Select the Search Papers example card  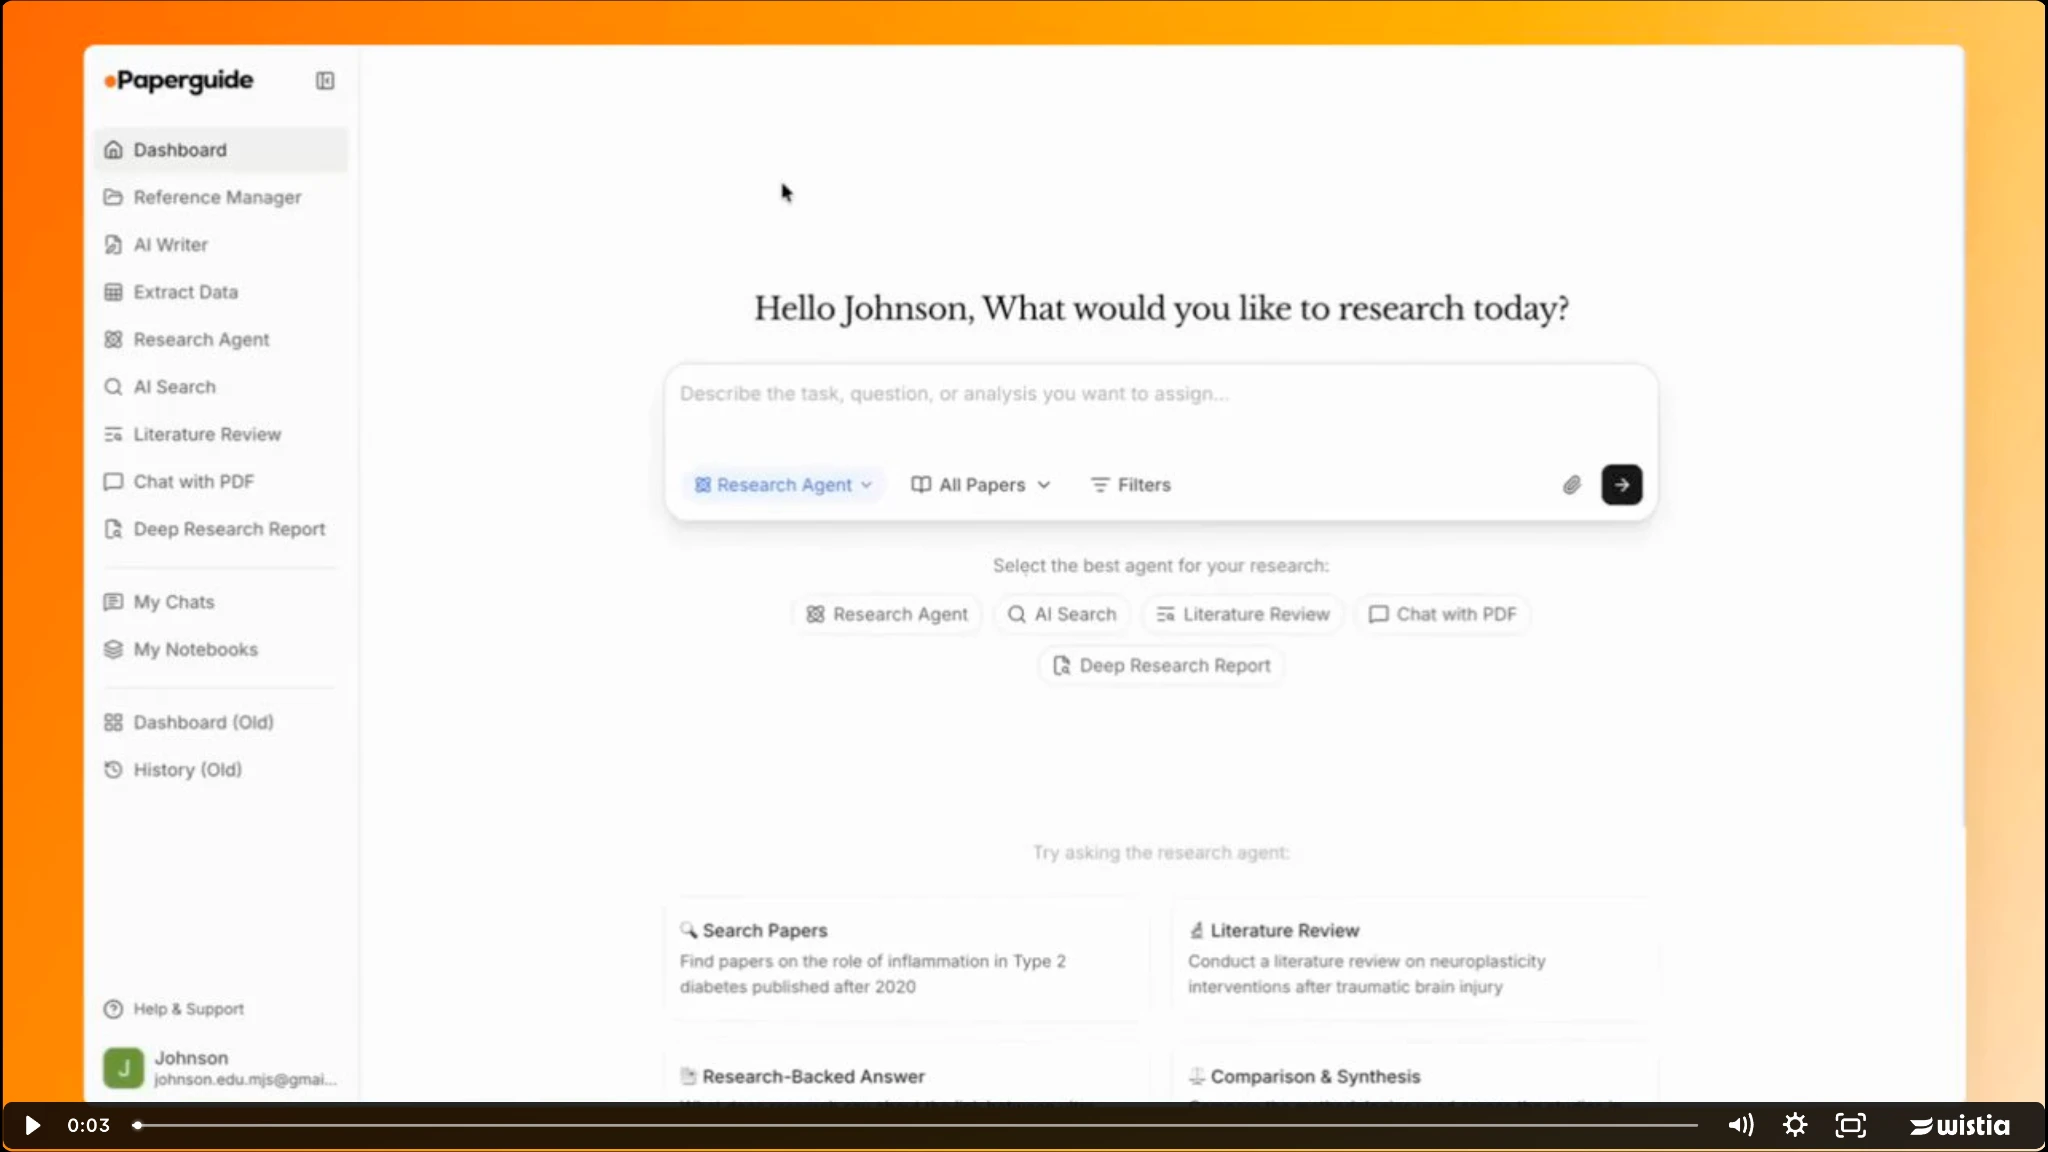905,957
